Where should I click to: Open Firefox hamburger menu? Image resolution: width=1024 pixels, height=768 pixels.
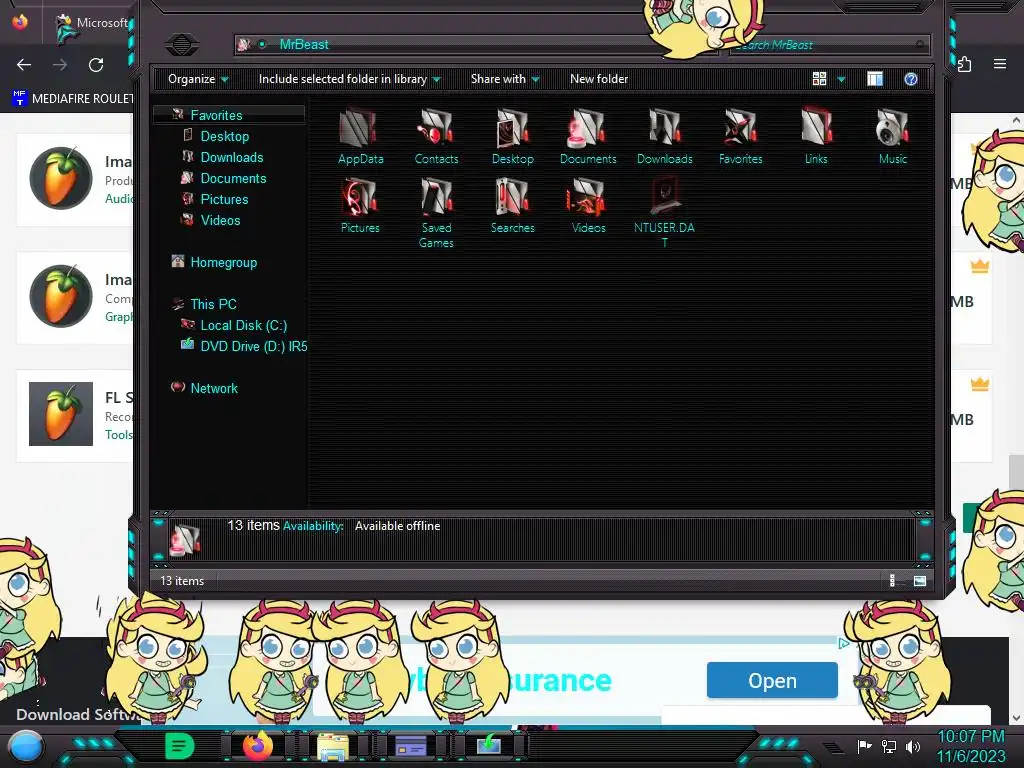1000,64
